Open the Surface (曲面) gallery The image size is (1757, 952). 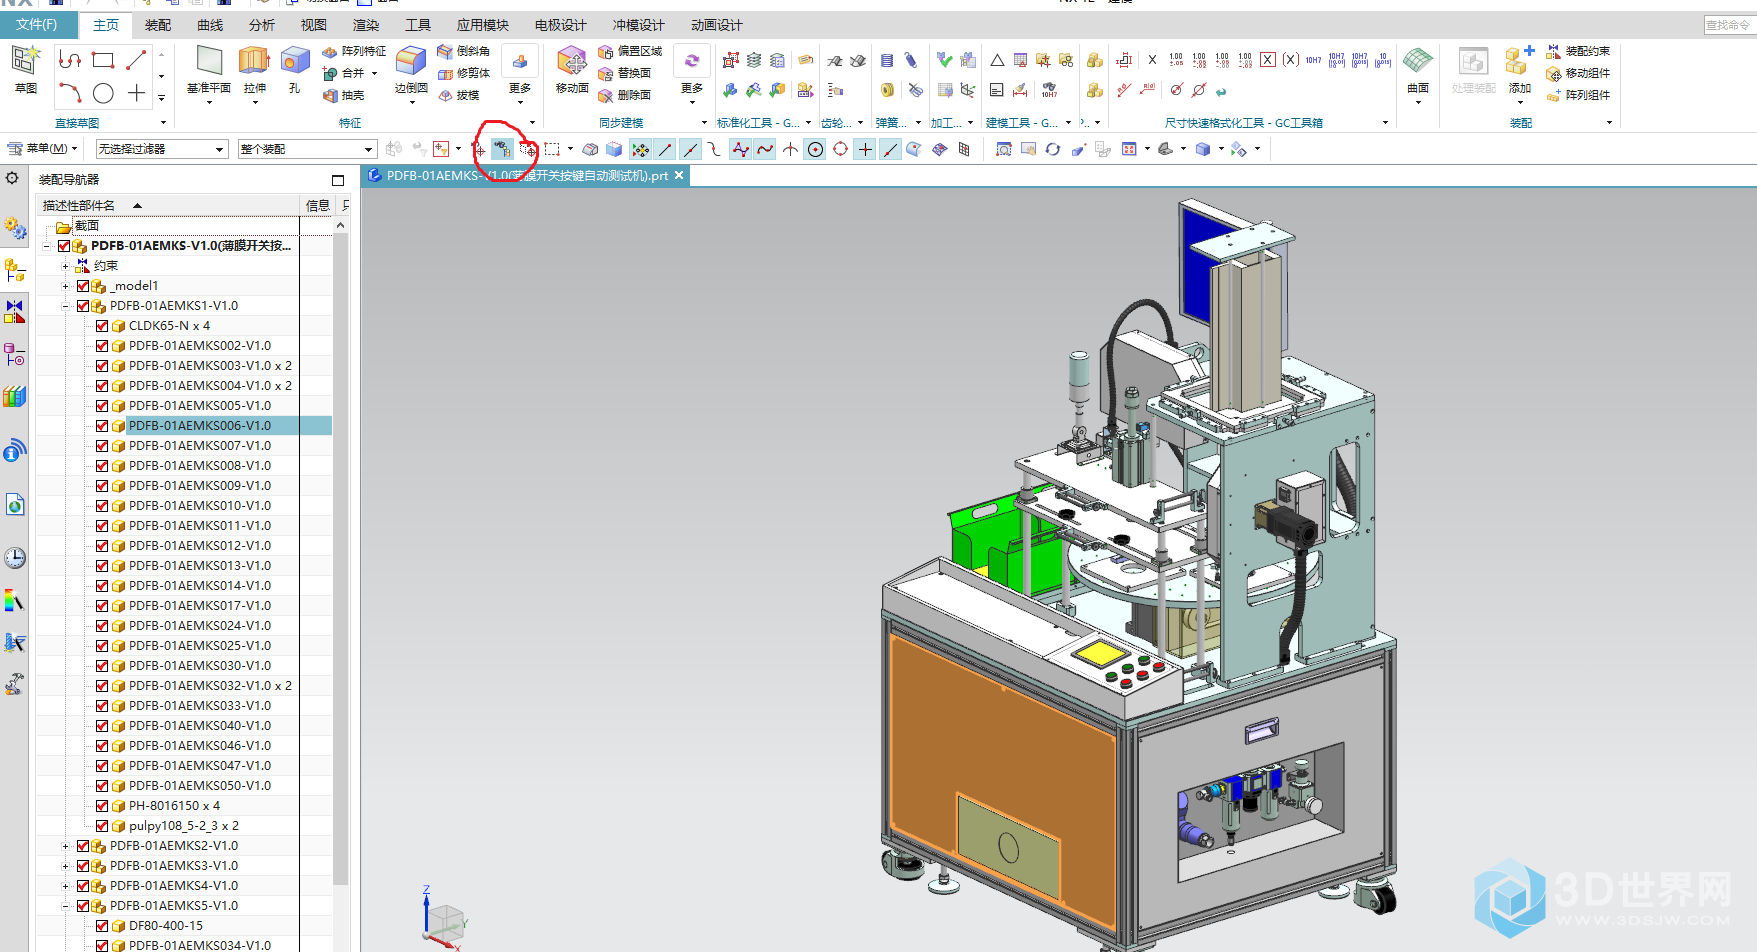pyautogui.click(x=1418, y=72)
